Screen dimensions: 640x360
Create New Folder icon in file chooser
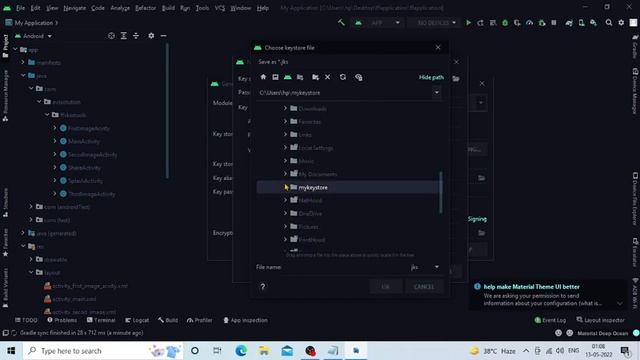pyautogui.click(x=315, y=77)
